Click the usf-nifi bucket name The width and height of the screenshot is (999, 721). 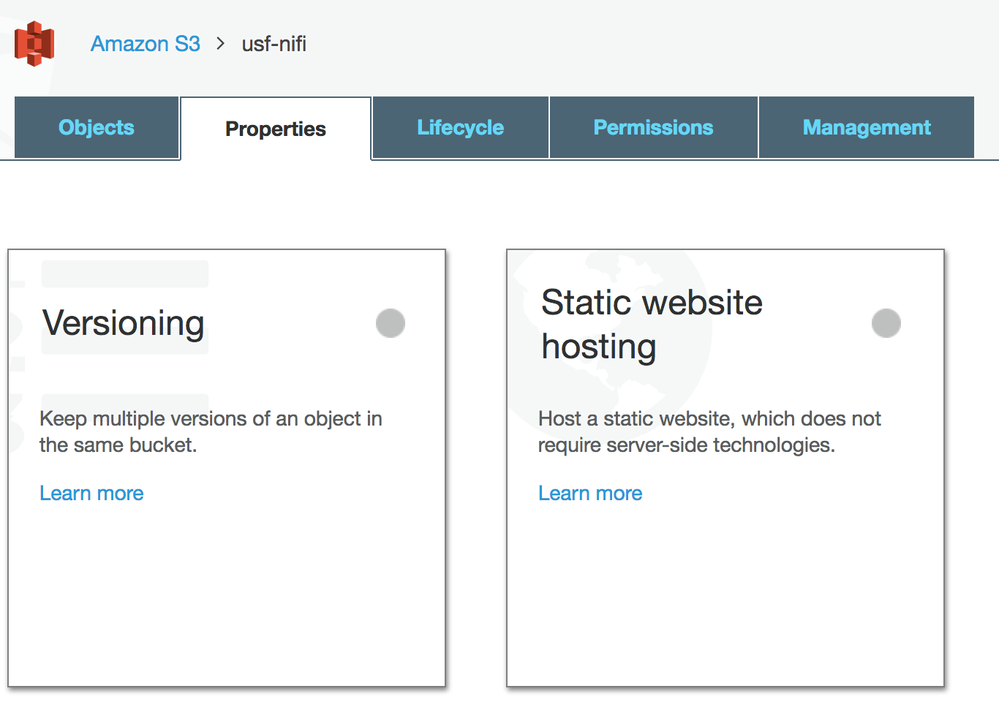coord(274,44)
